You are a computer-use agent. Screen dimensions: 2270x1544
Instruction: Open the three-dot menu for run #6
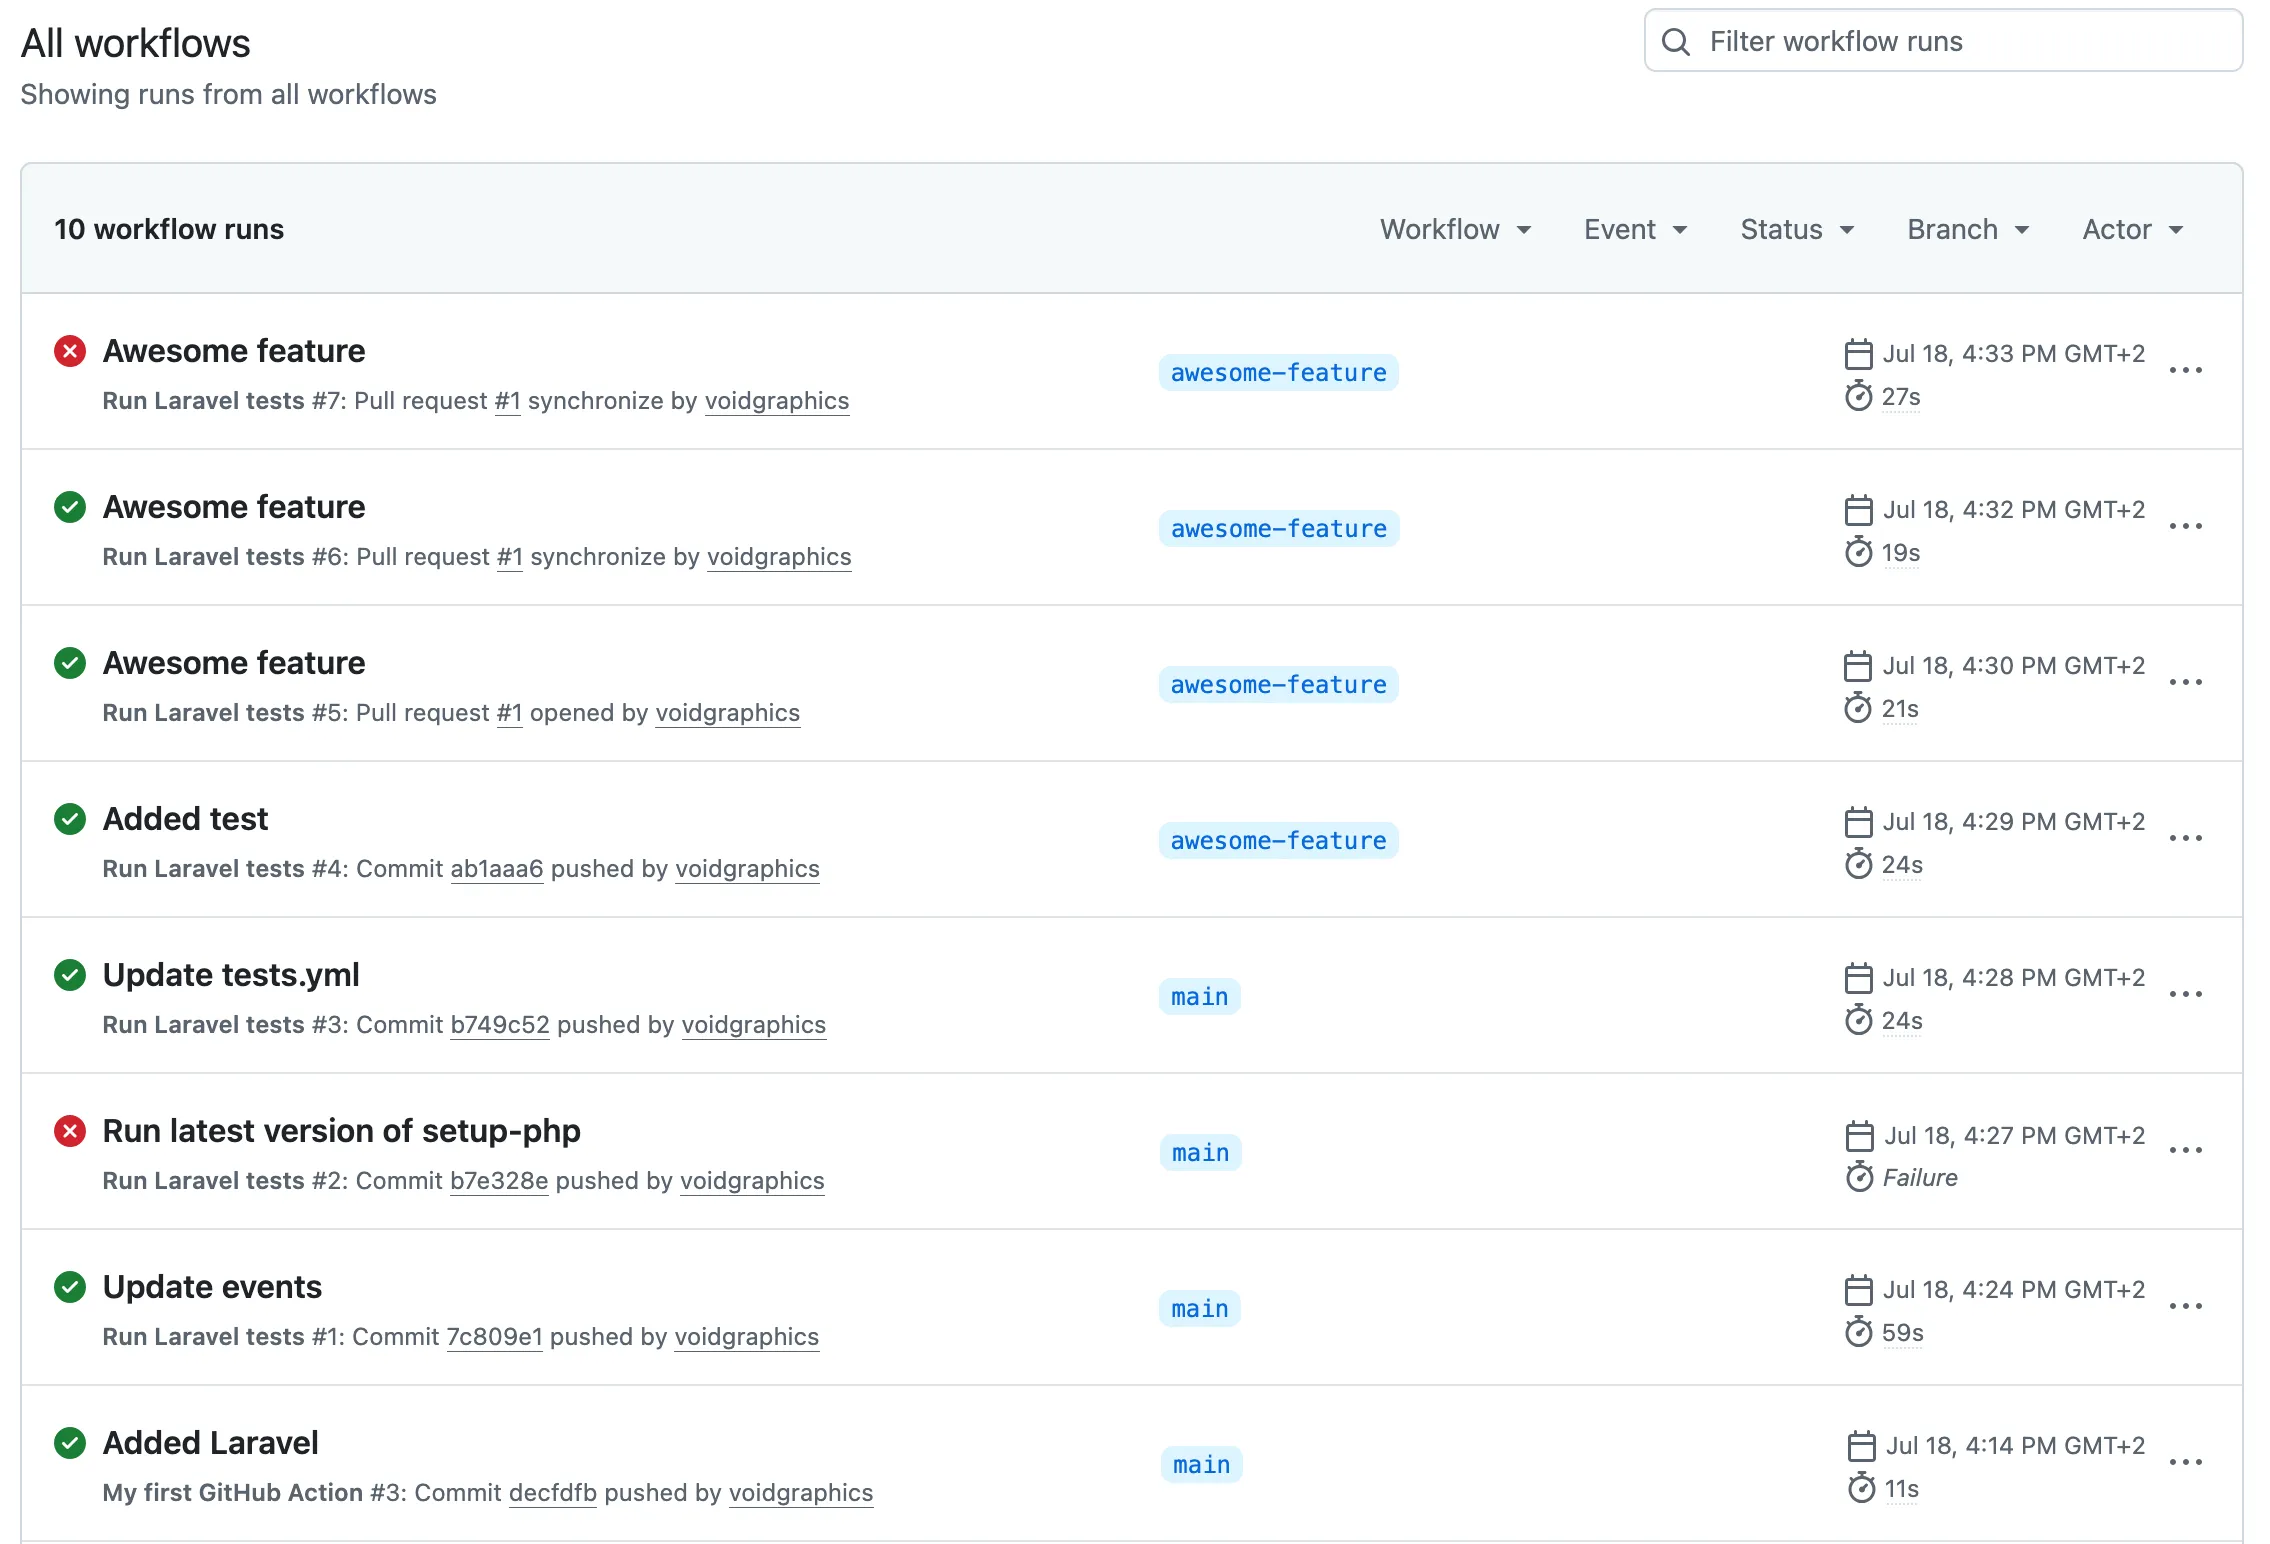coord(2186,527)
